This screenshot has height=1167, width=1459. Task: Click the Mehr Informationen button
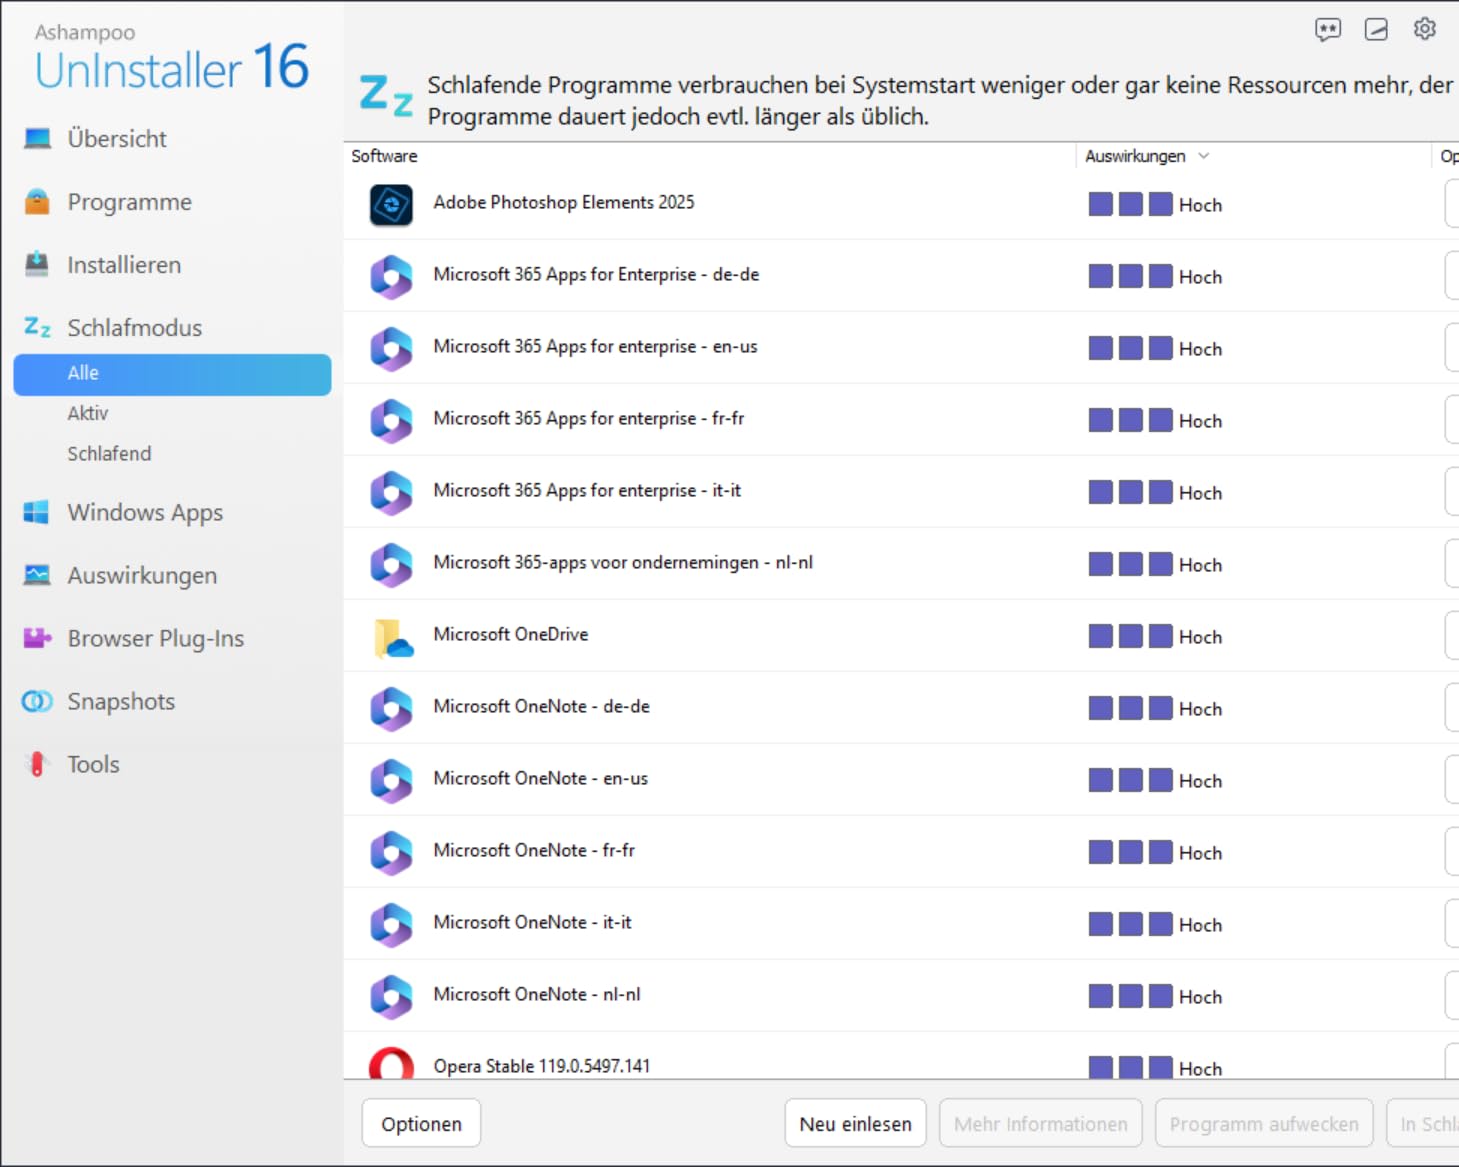pos(1041,1124)
